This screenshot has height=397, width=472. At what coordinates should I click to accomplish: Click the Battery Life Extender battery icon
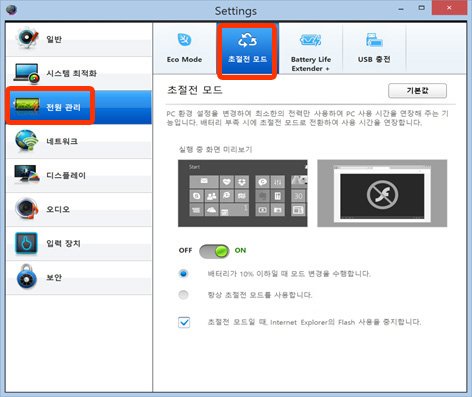(310, 40)
